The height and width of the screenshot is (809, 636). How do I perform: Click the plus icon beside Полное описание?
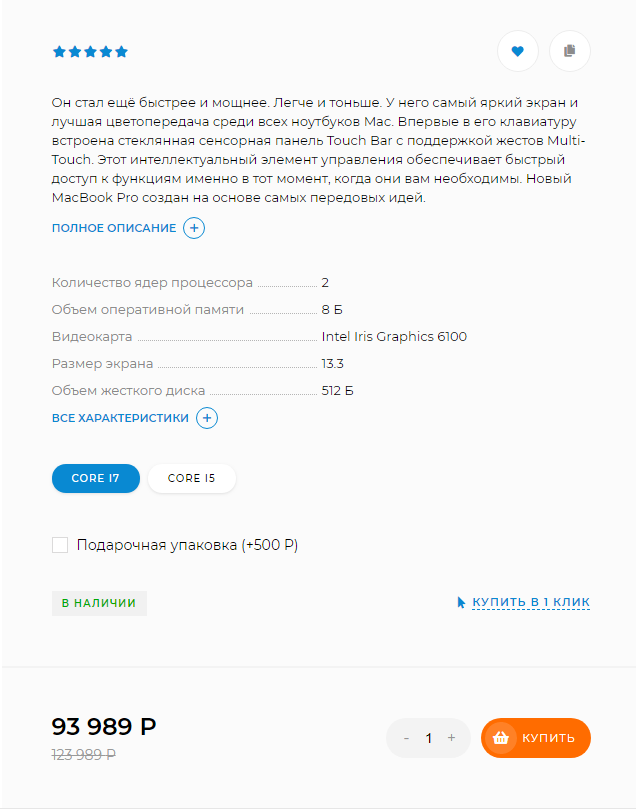pyautogui.click(x=195, y=228)
